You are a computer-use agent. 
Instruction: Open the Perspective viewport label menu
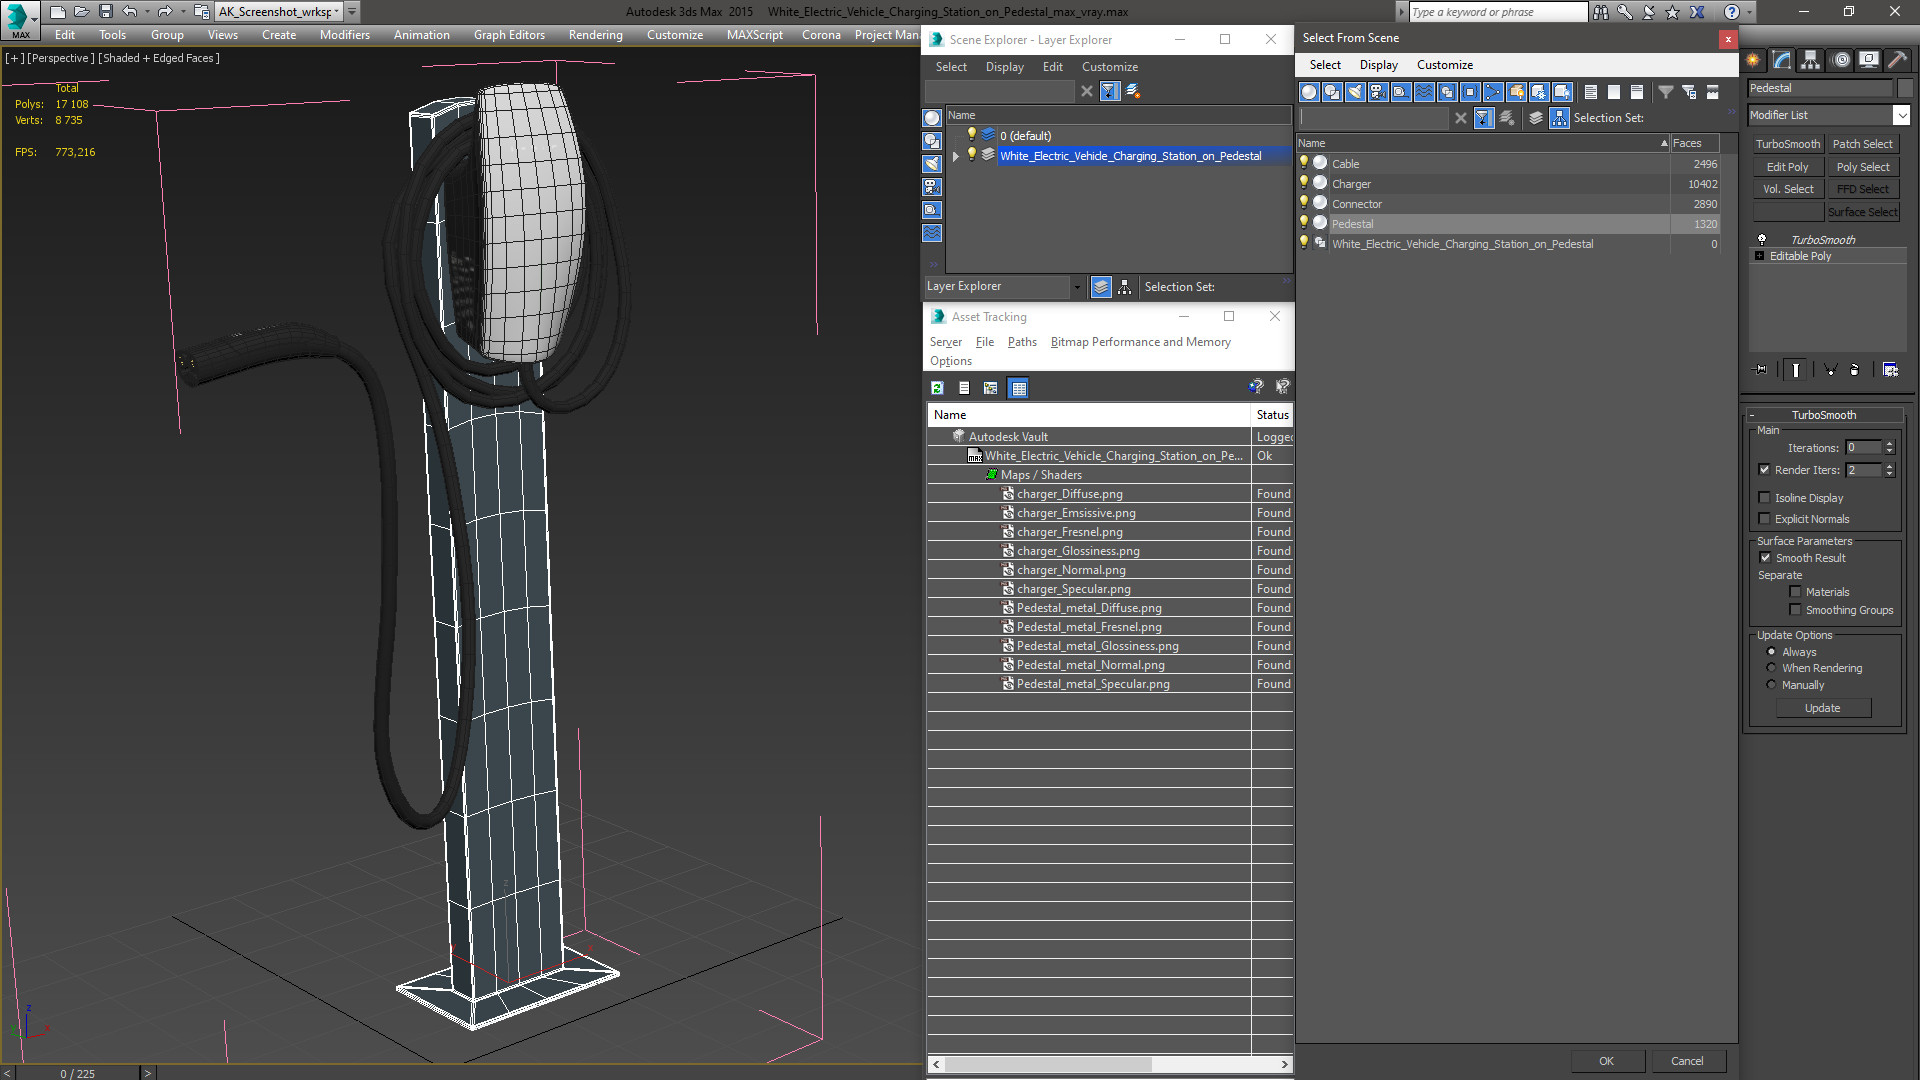[x=61, y=58]
